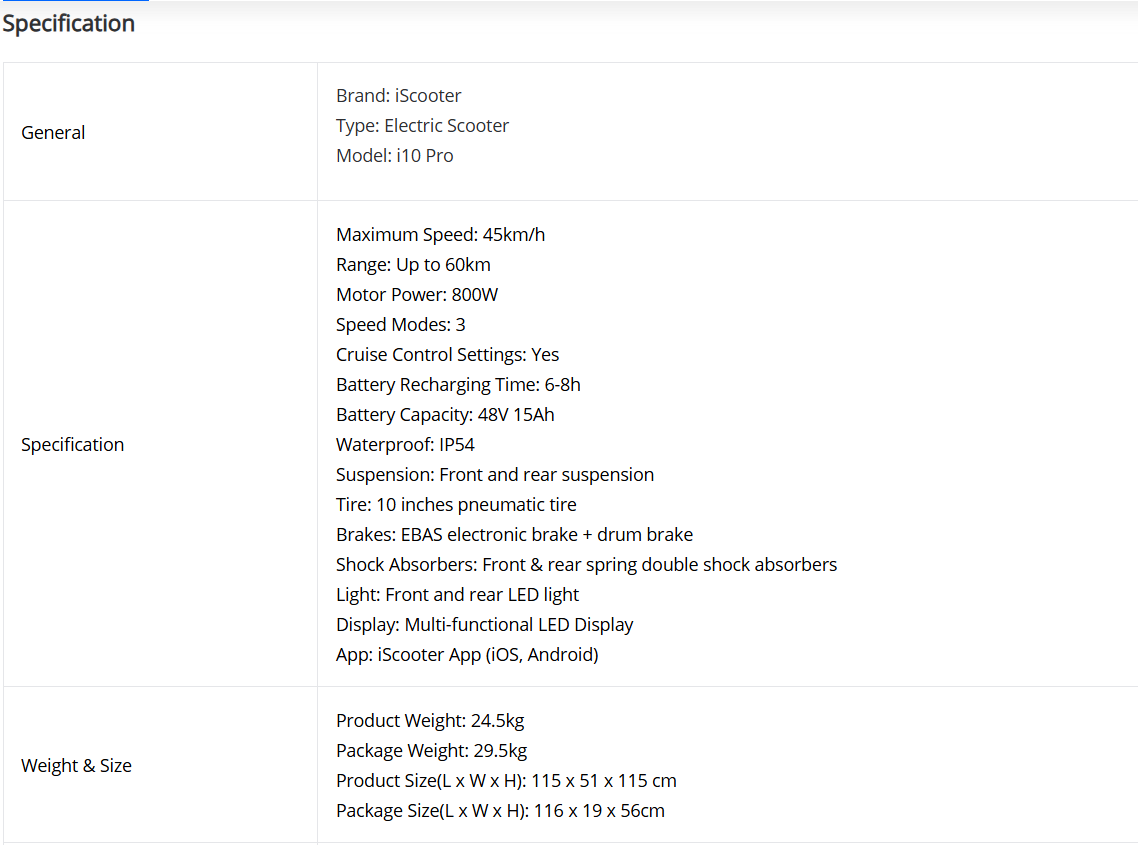
Task: Click the 'Type: Electric Scooter' line
Action: point(422,126)
